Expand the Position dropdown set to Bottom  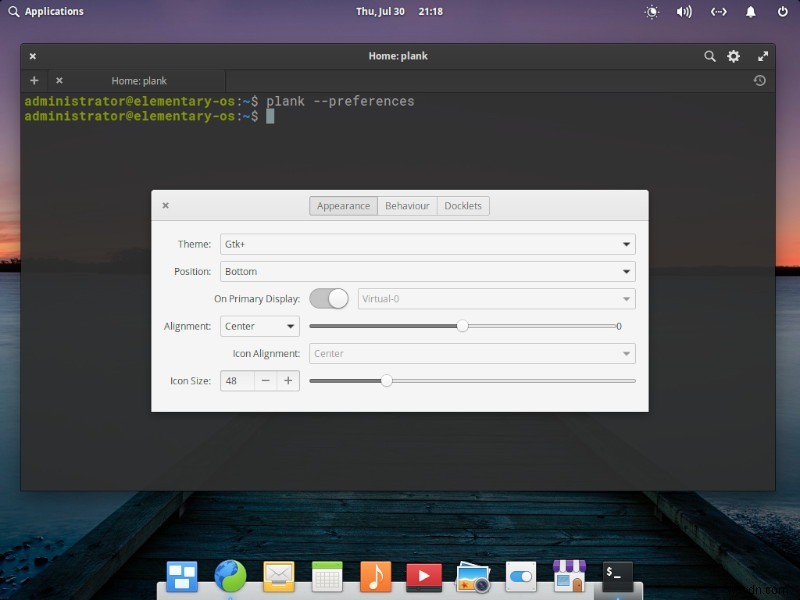(427, 271)
